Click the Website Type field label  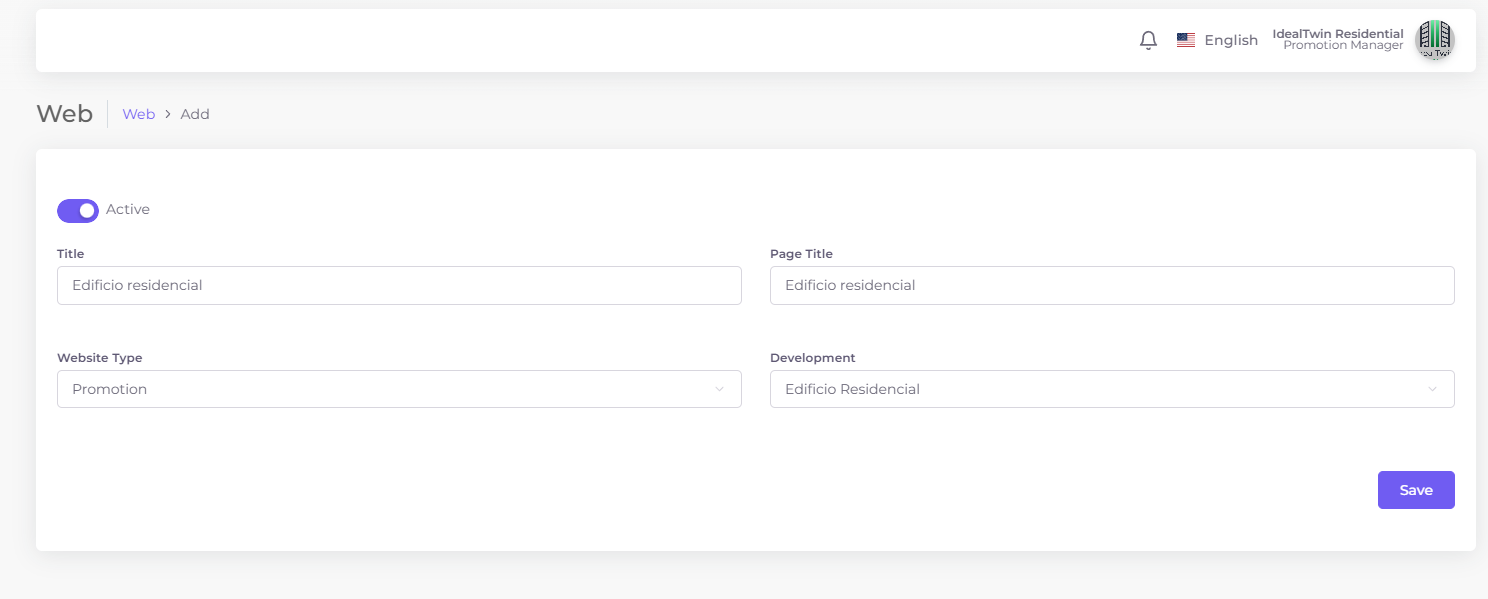tap(100, 358)
